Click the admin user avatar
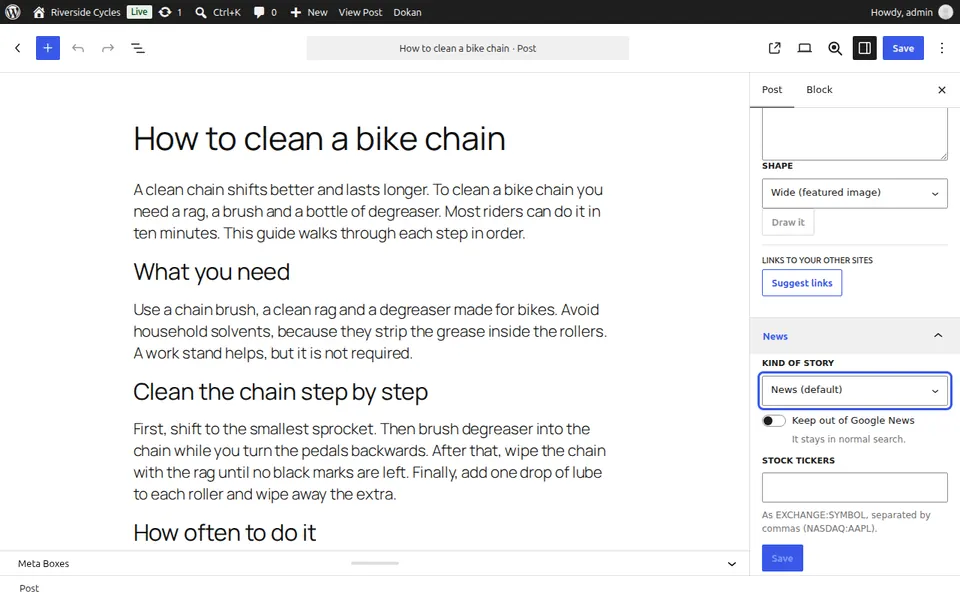Screen dimensions: 960x600 (x=946, y=12)
